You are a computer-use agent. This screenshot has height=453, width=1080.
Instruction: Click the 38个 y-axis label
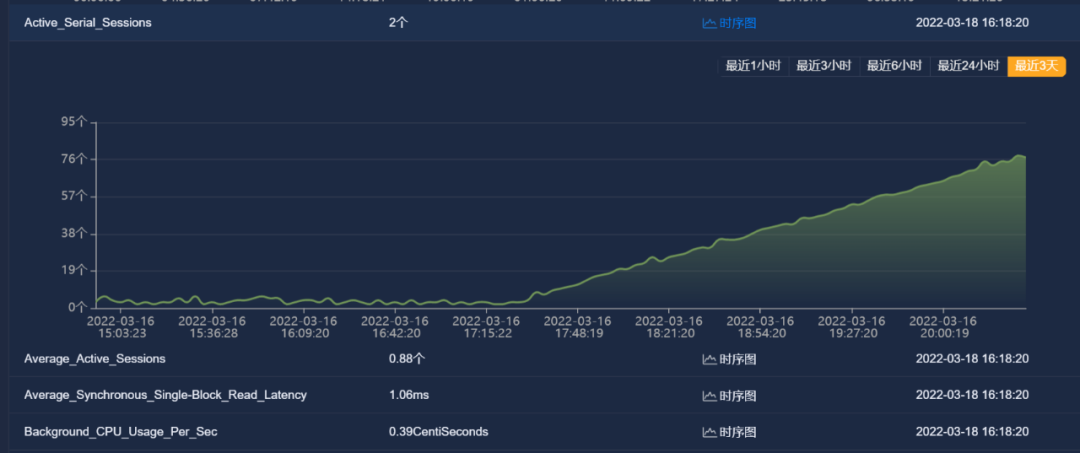coord(74,233)
